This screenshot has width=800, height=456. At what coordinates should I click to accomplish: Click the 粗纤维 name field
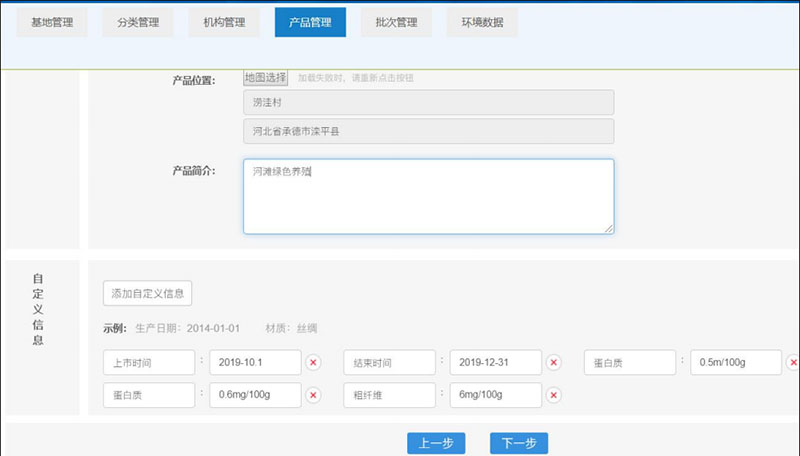[x=389, y=395]
